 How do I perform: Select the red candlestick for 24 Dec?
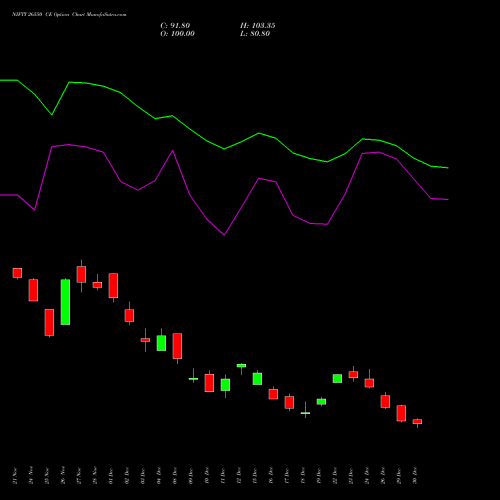[369, 383]
